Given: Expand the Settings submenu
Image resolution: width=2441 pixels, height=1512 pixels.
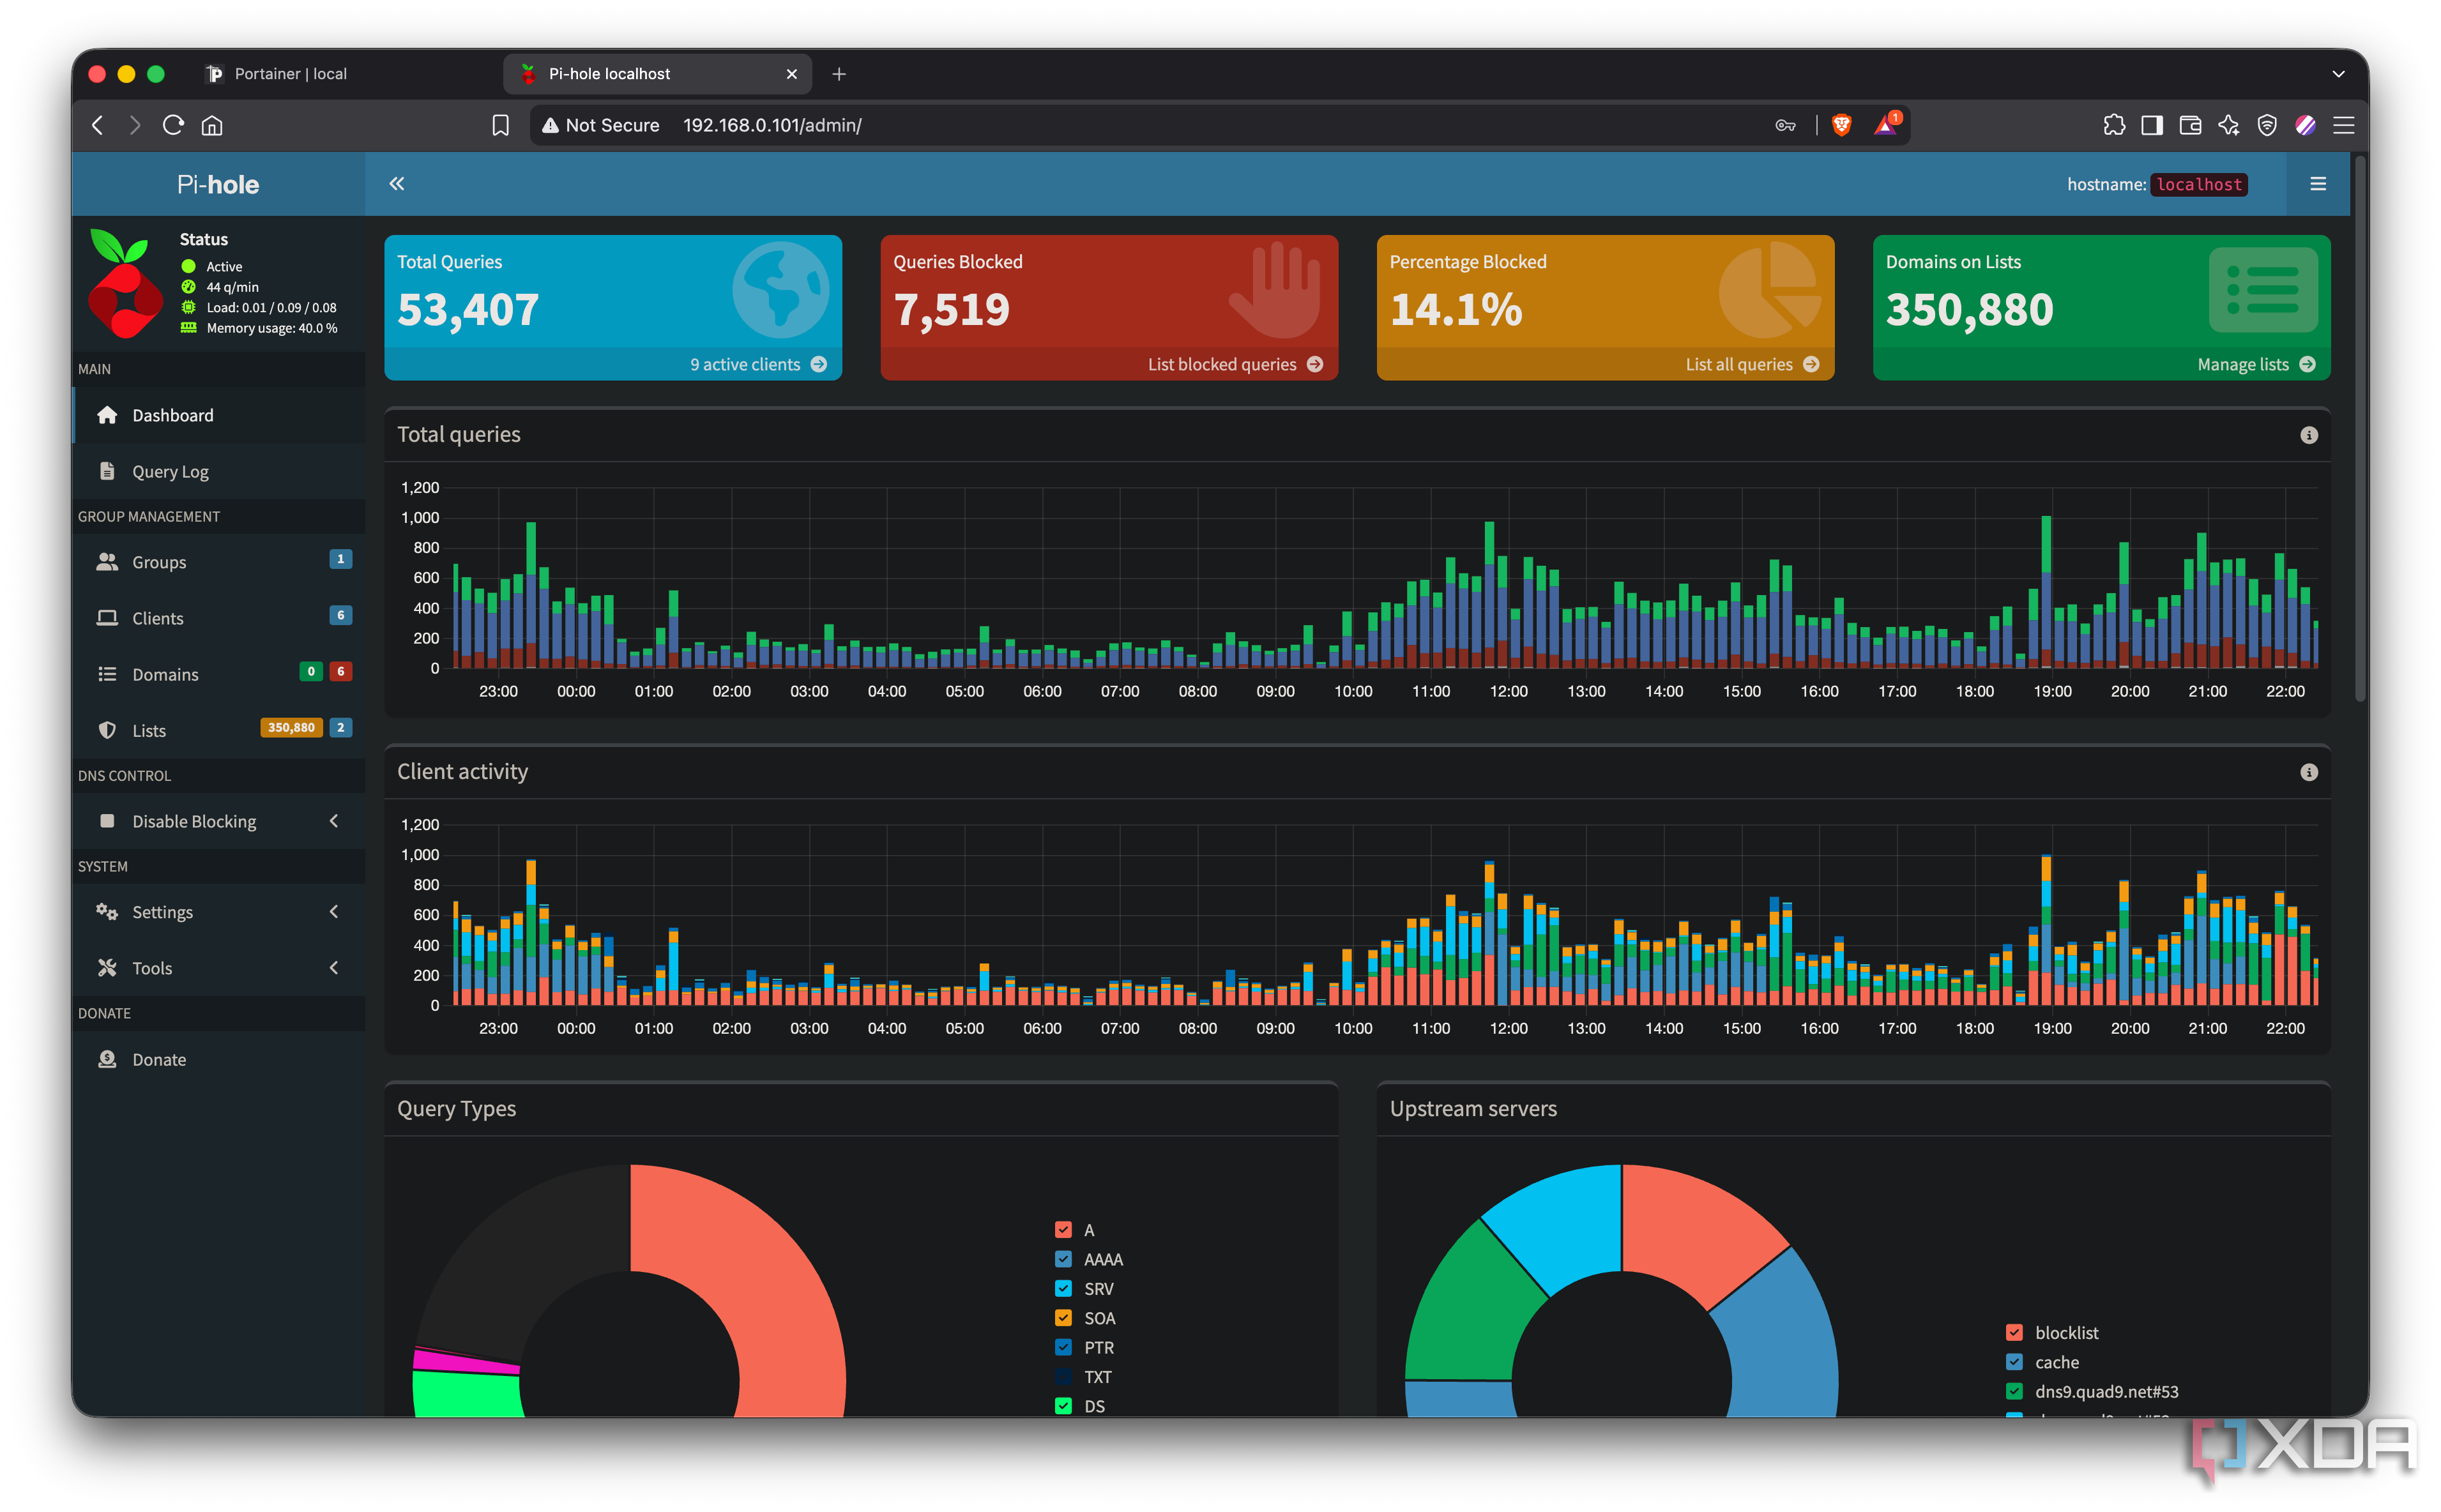Looking at the screenshot, I should click(219, 912).
